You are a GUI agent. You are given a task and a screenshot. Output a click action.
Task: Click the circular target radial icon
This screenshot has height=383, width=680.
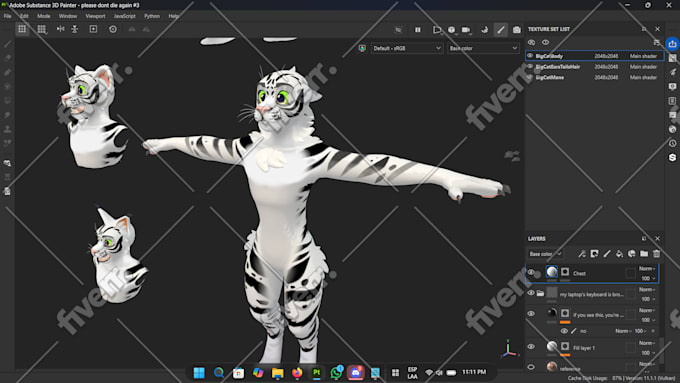click(113, 29)
